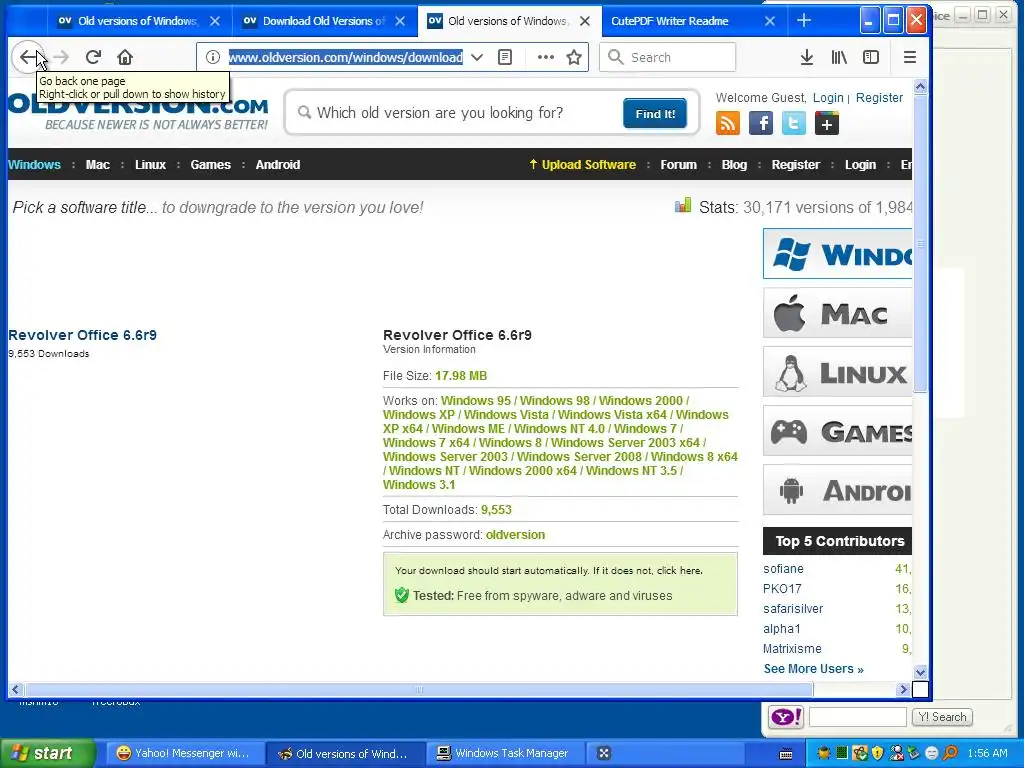
Task: Click the Y! Search button in background window
Action: tap(942, 717)
